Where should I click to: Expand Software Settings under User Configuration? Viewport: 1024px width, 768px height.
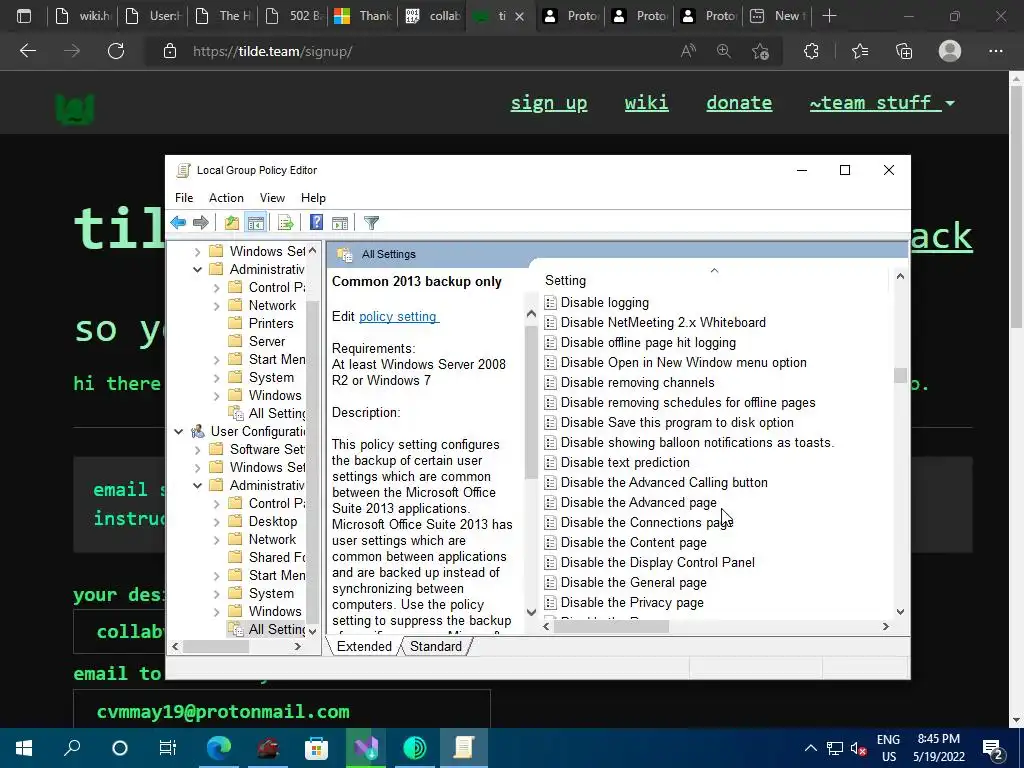pyautogui.click(x=197, y=449)
